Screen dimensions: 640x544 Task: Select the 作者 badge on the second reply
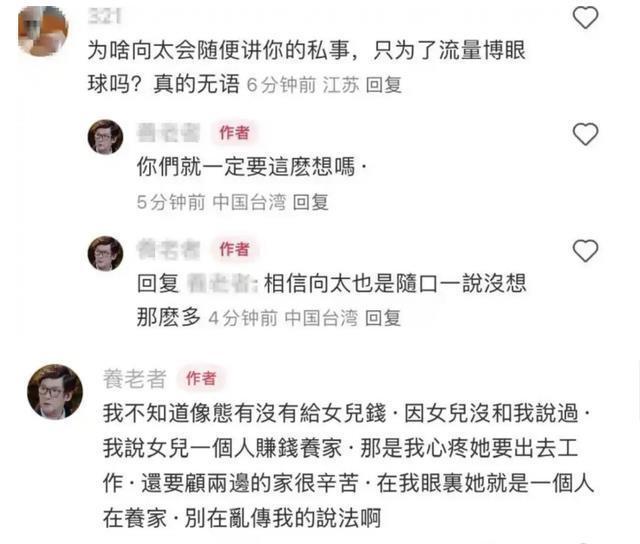pos(234,249)
